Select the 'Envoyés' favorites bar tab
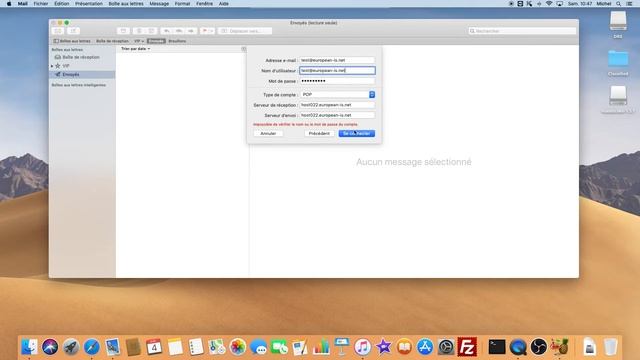 pos(156,41)
